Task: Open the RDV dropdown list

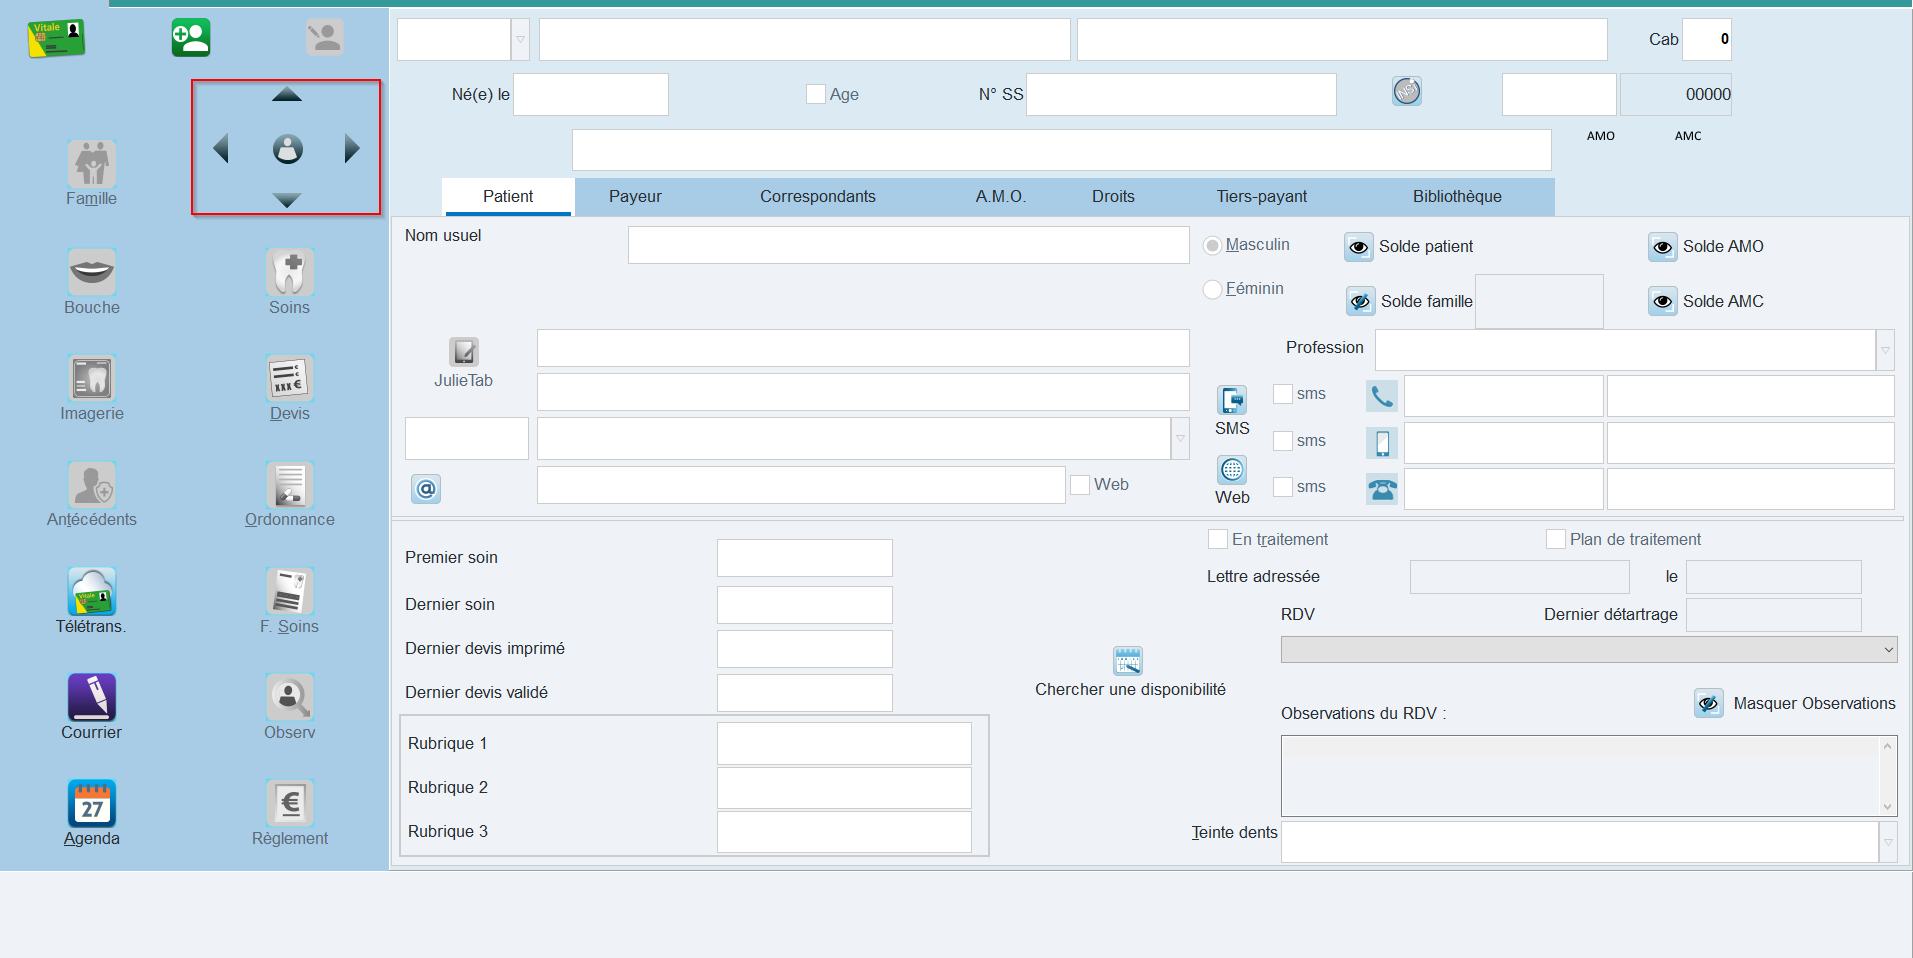Action: click(1589, 650)
